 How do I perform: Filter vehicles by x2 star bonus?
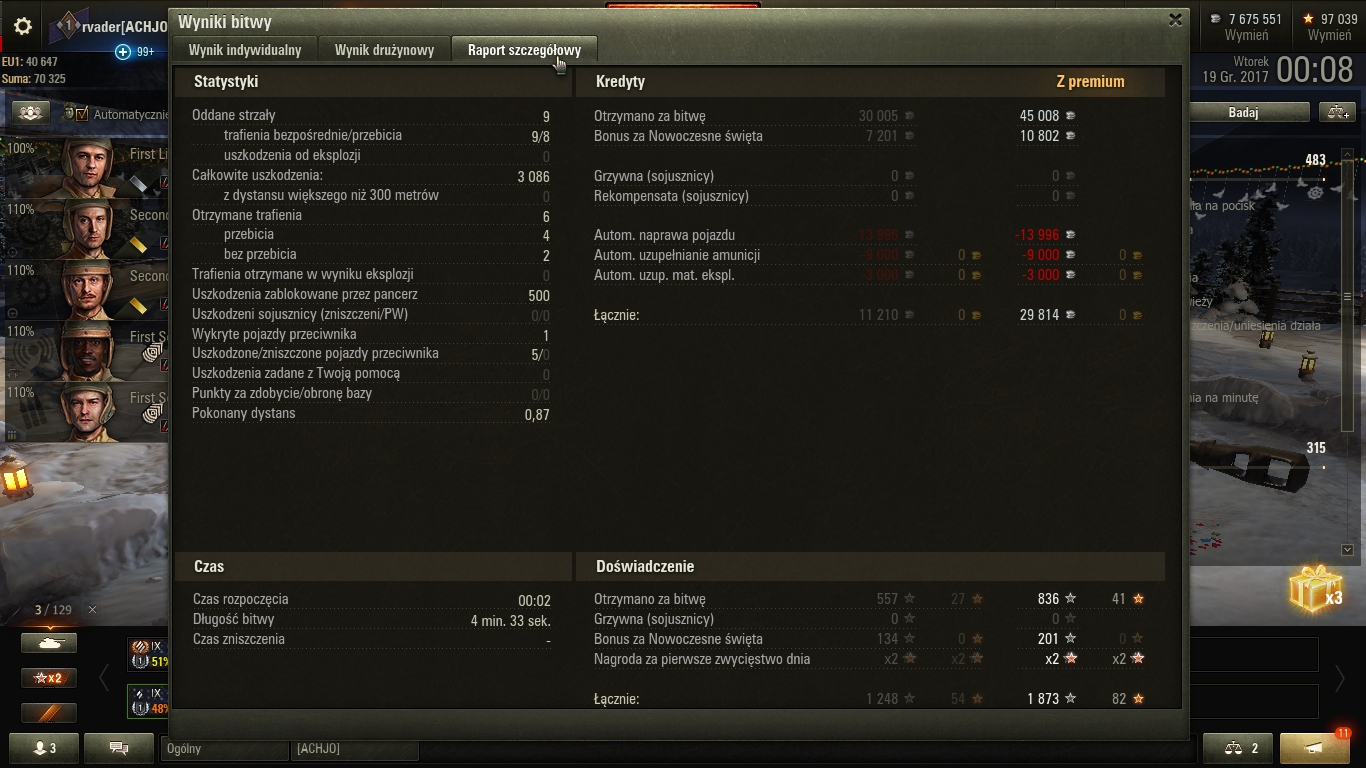click(49, 678)
